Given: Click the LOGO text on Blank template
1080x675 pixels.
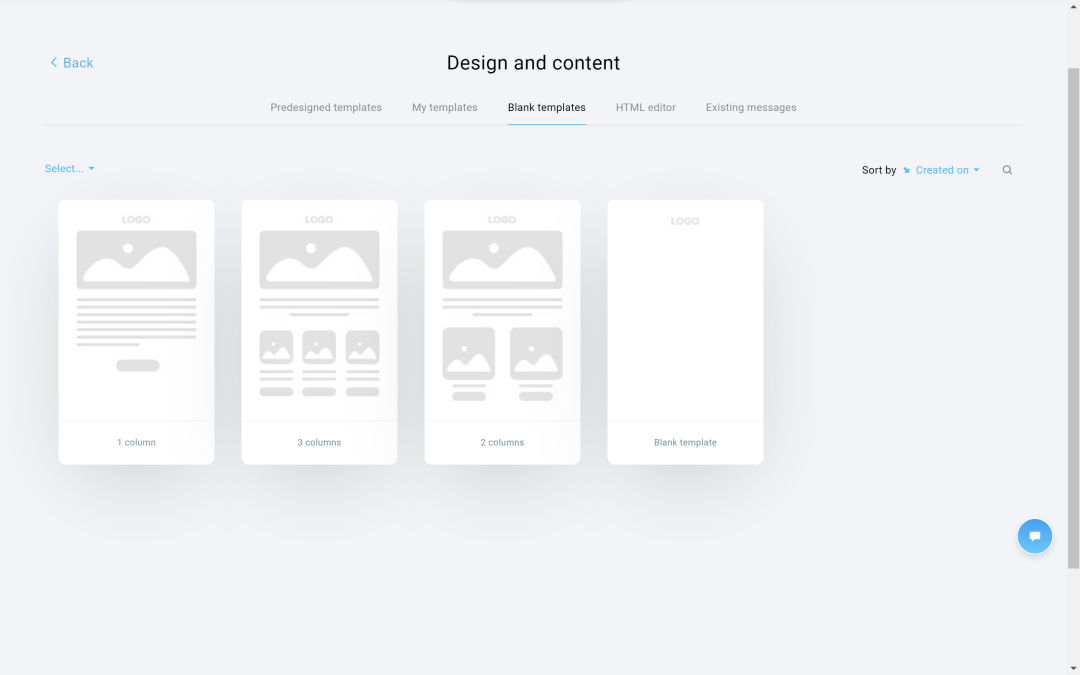Looking at the screenshot, I should coord(685,221).
